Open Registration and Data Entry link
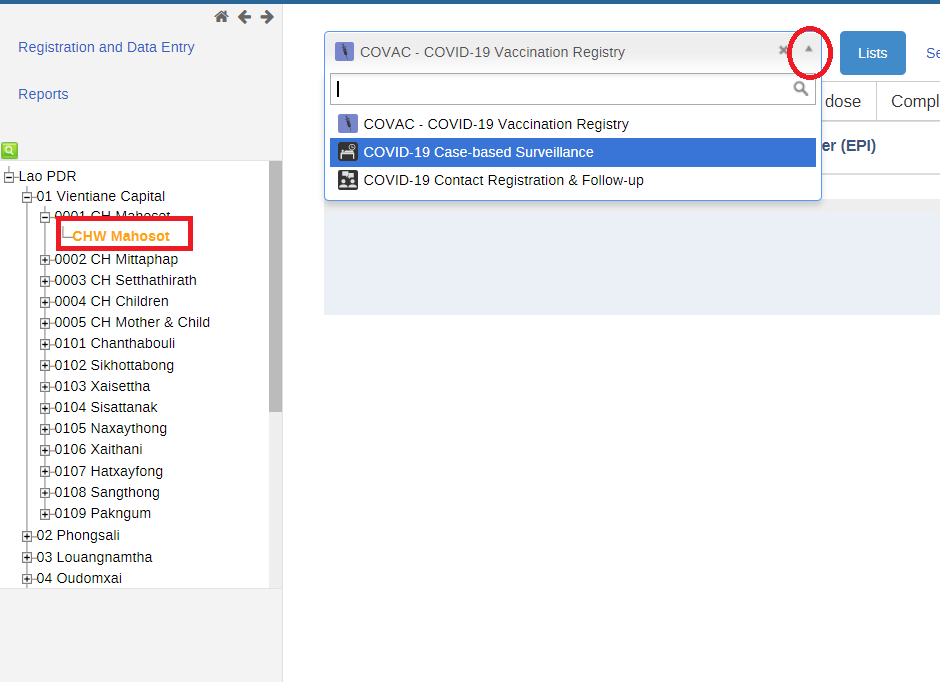Image resolution: width=940 pixels, height=682 pixels. pyautogui.click(x=106, y=47)
